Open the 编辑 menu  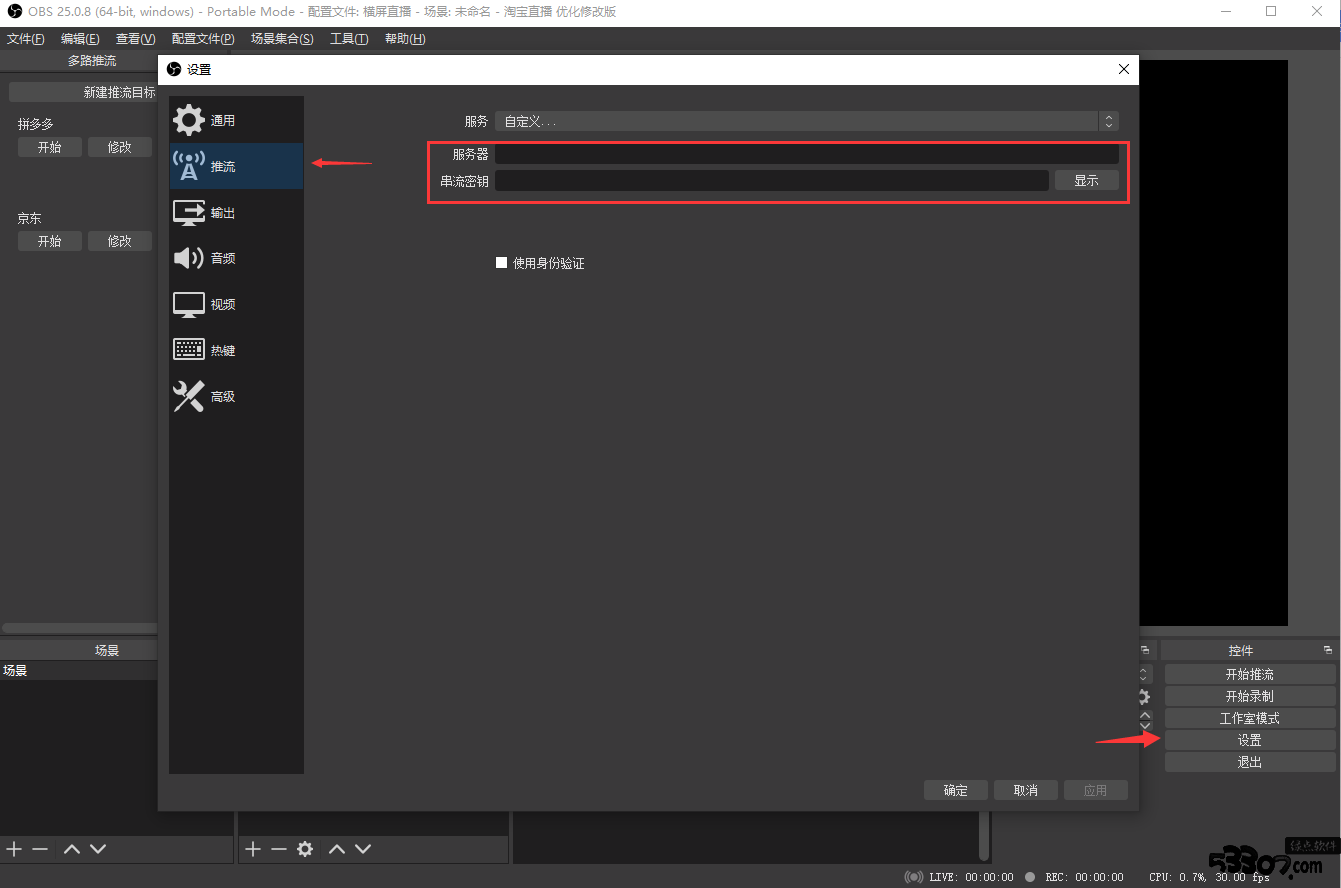tap(80, 39)
